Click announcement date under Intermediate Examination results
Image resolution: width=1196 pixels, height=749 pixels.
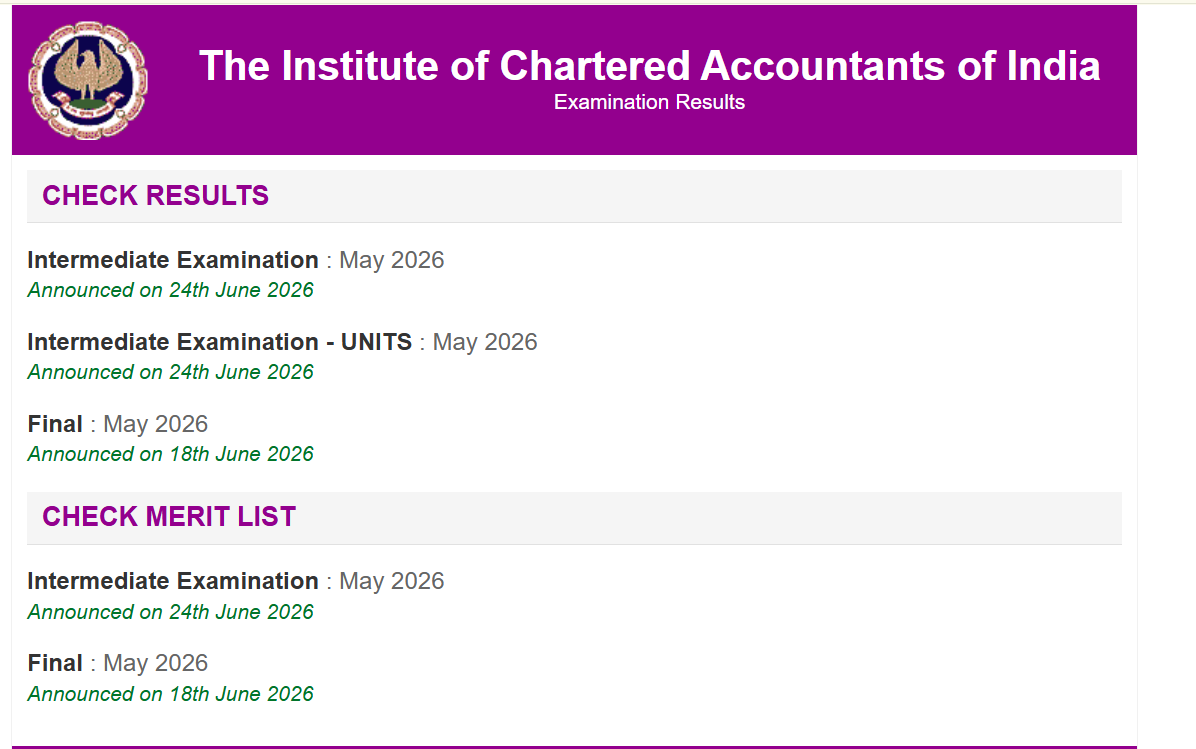pyautogui.click(x=171, y=291)
